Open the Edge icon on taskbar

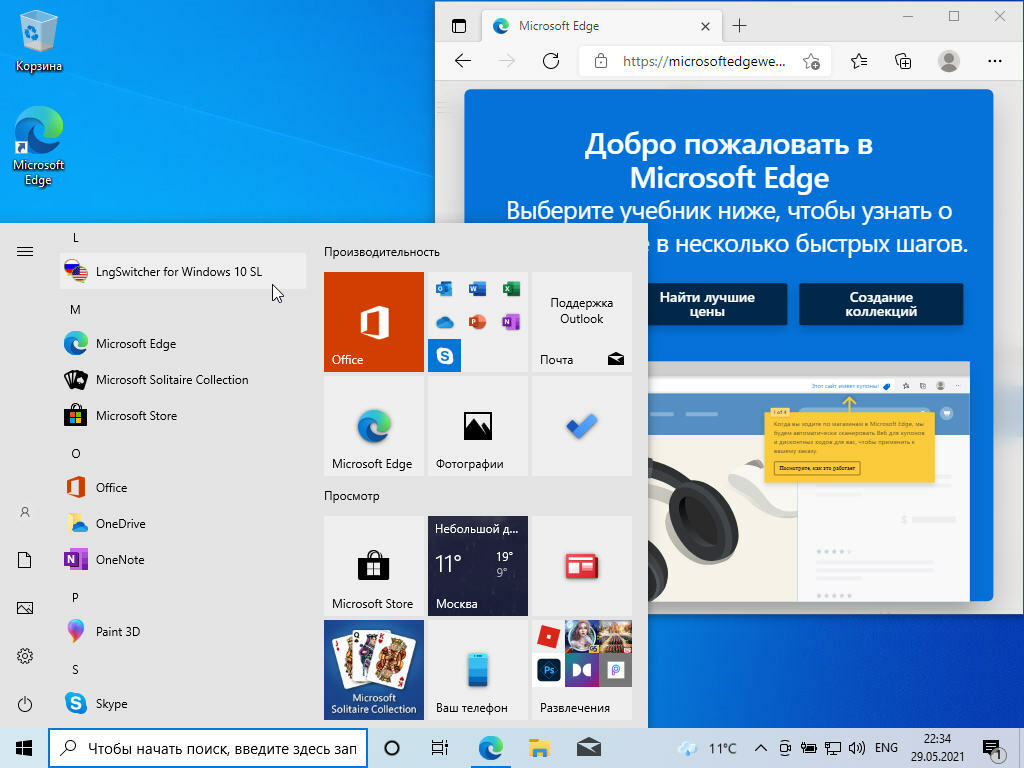tap(490, 748)
